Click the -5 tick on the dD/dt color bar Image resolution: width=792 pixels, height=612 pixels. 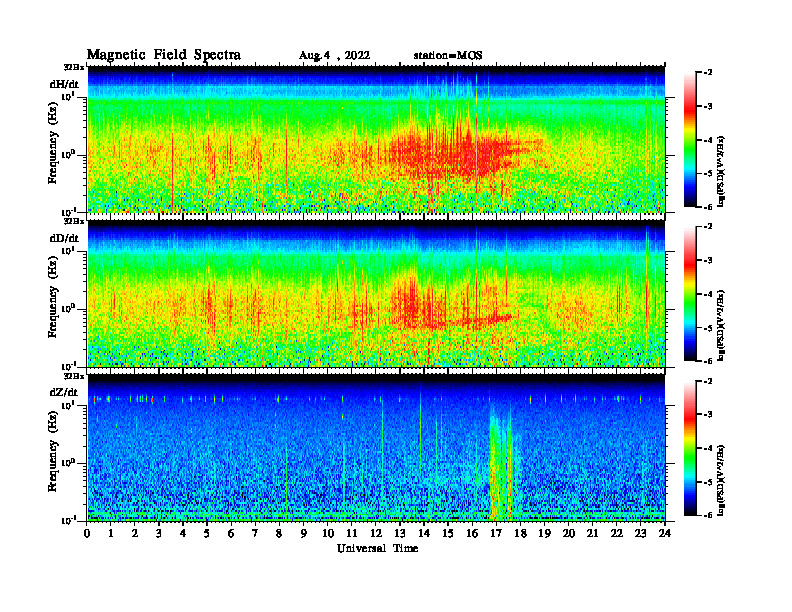point(709,328)
